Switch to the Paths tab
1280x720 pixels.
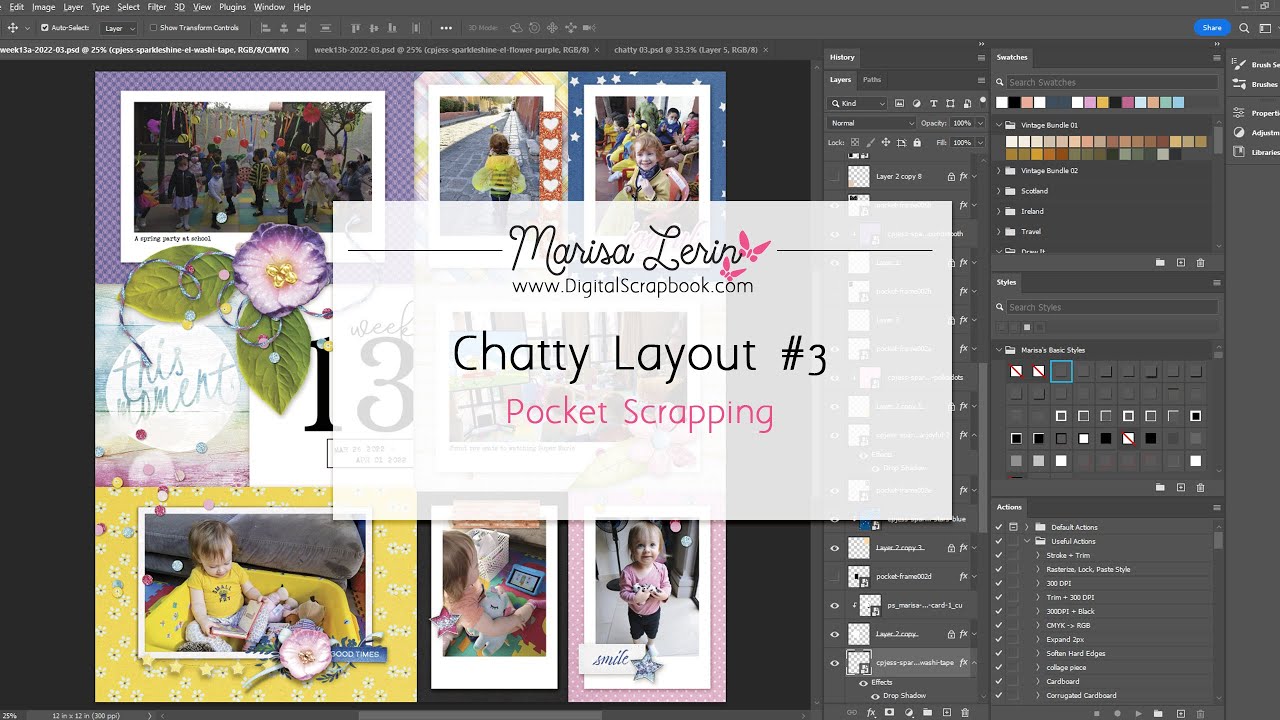pos(872,80)
